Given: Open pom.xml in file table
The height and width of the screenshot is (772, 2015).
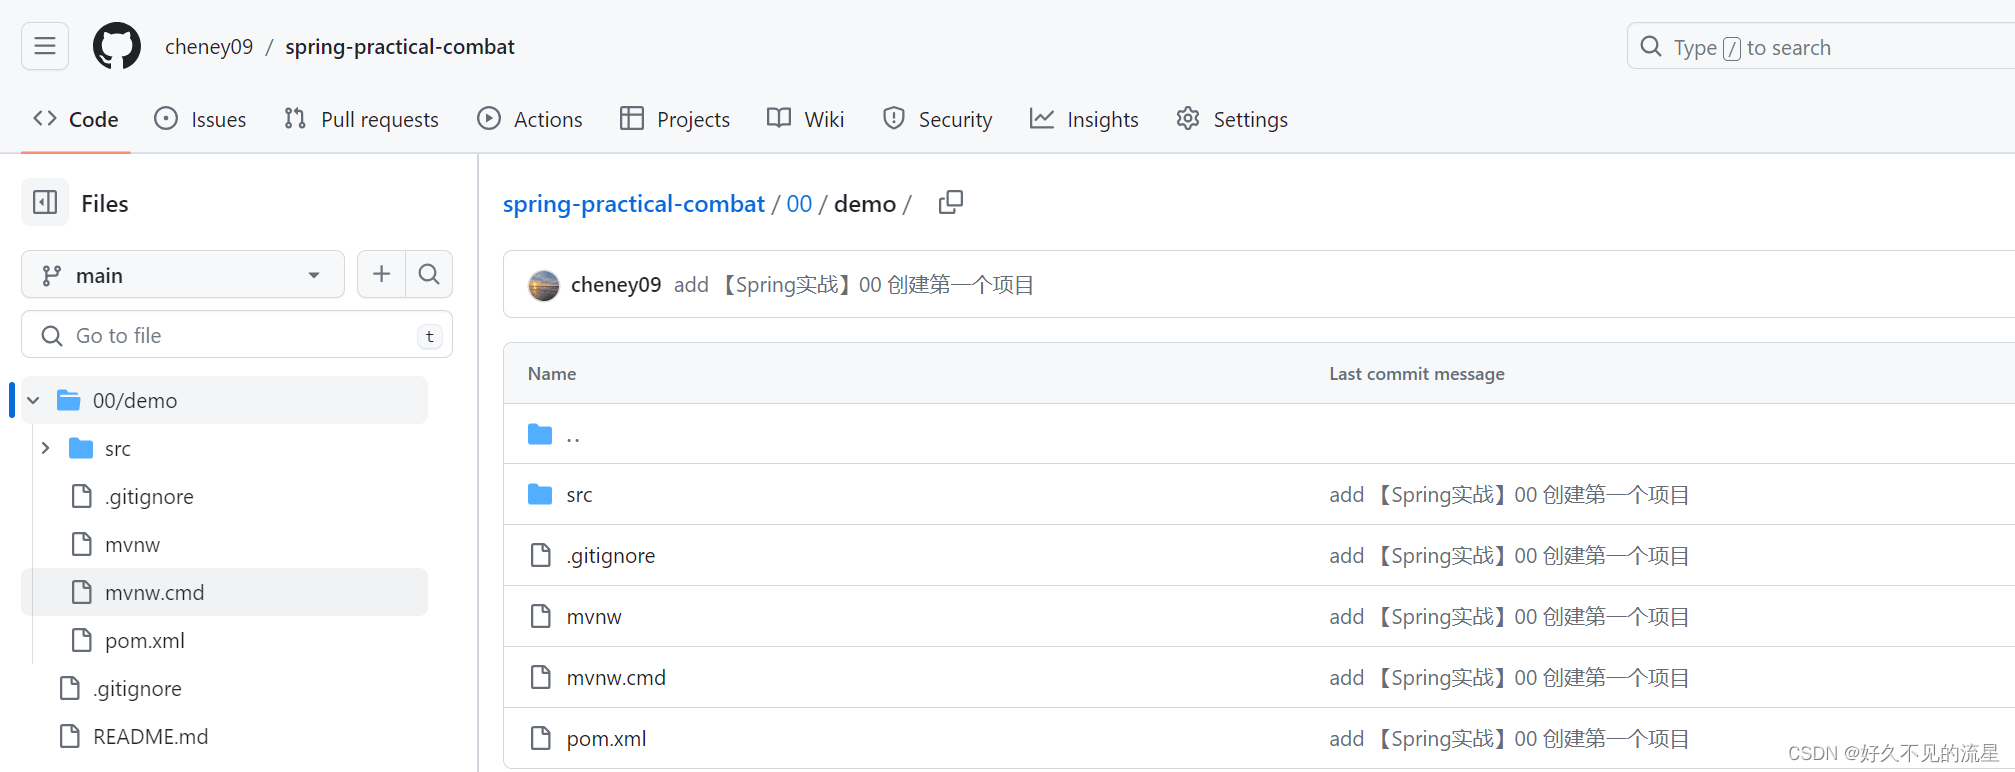Looking at the screenshot, I should [x=606, y=739].
